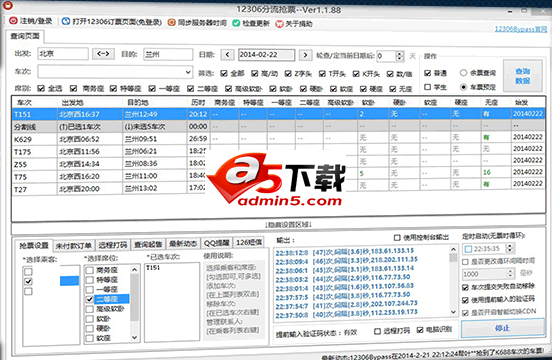Toggle the 全部 filter checkbox
Screen dimensions: 552x360
coord(224,73)
